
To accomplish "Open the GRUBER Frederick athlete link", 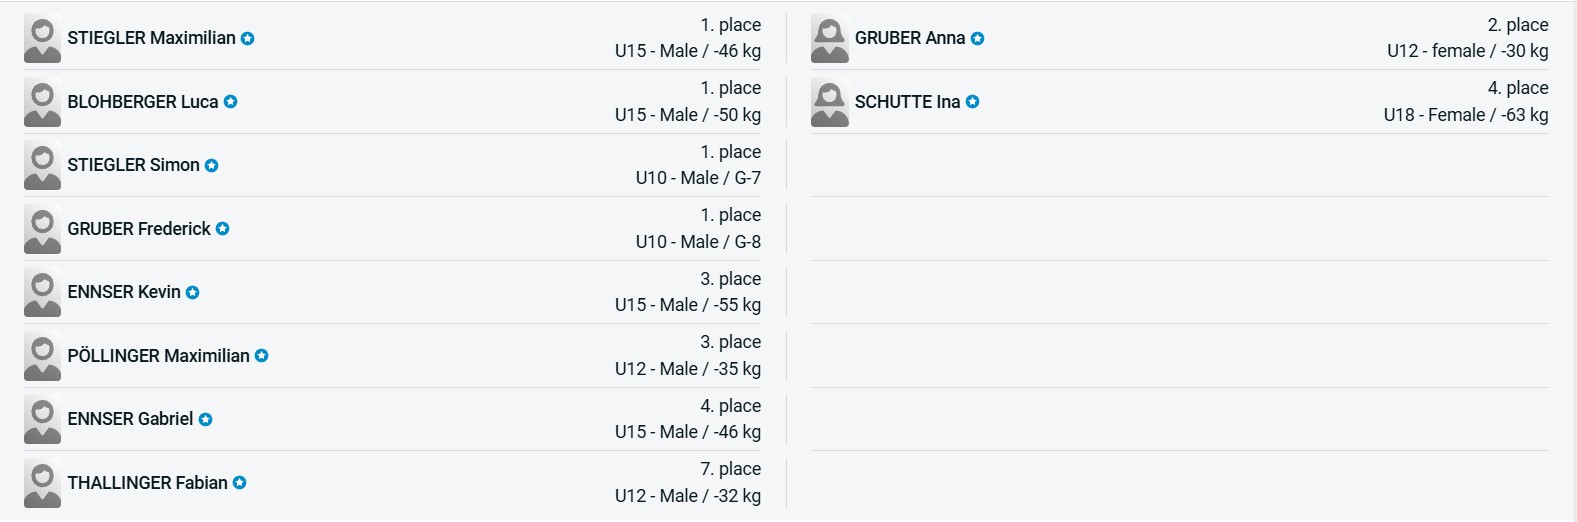I will point(139,229).
